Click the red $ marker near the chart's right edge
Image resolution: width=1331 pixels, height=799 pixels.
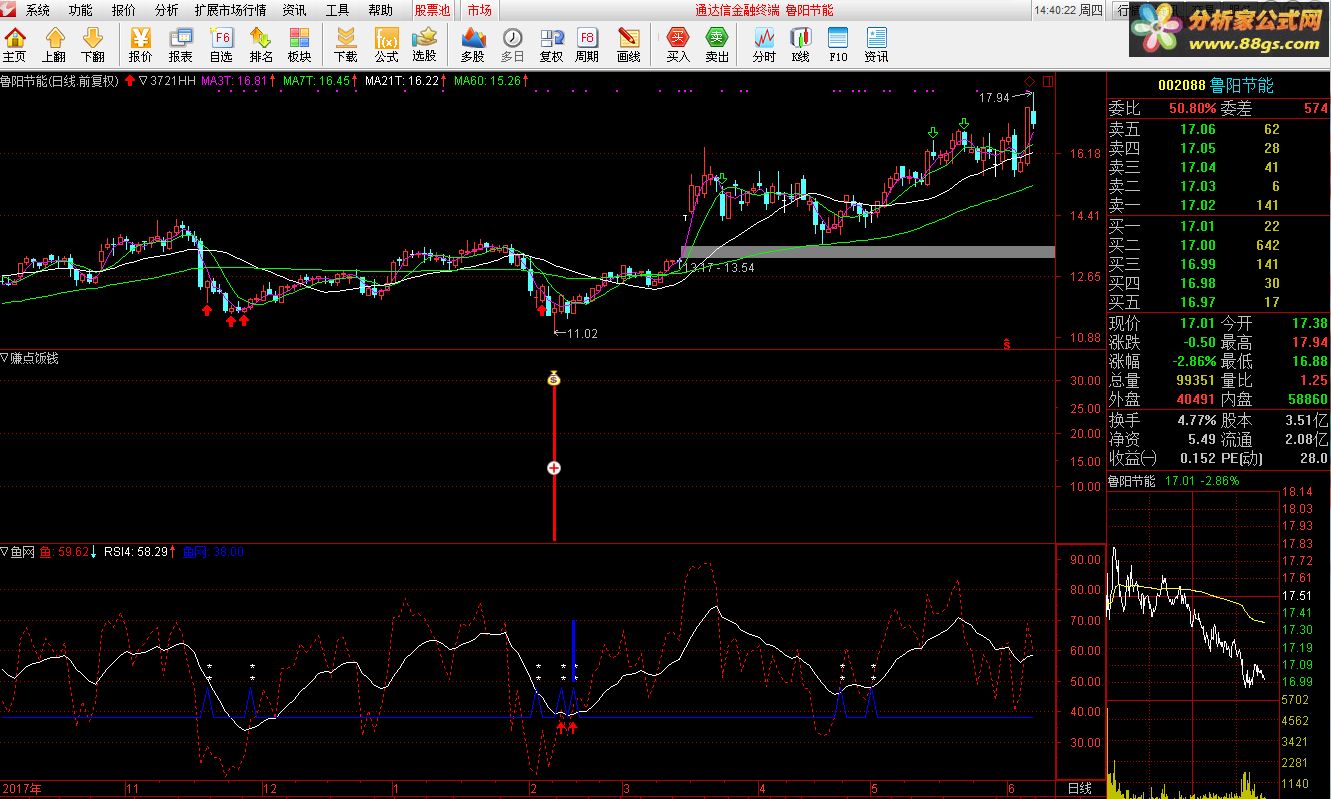(x=1007, y=344)
